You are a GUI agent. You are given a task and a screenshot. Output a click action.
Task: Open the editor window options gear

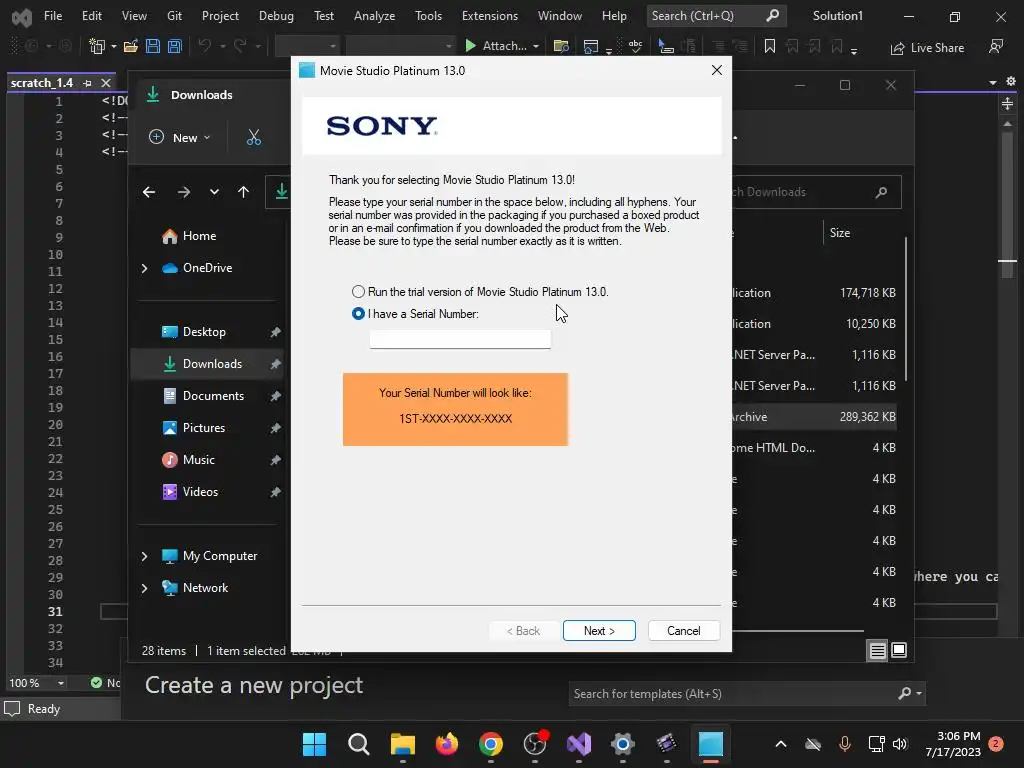click(x=1010, y=82)
